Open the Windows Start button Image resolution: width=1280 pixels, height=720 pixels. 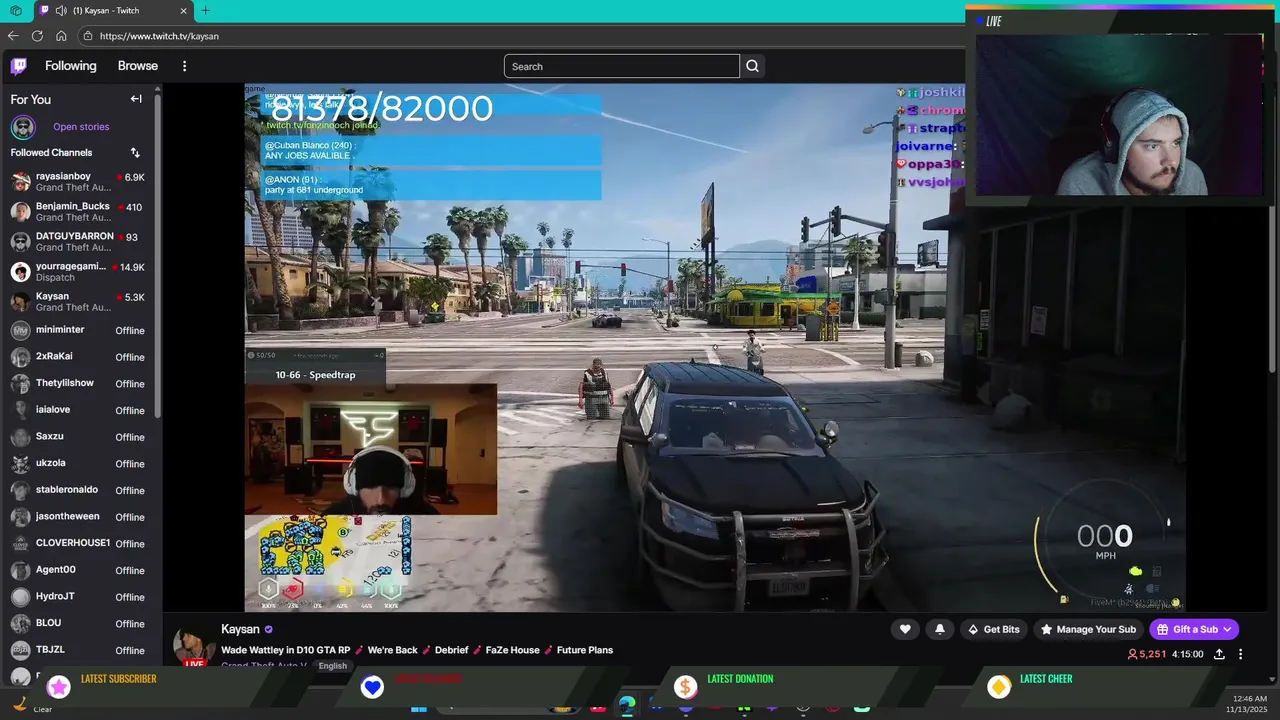pos(419,708)
